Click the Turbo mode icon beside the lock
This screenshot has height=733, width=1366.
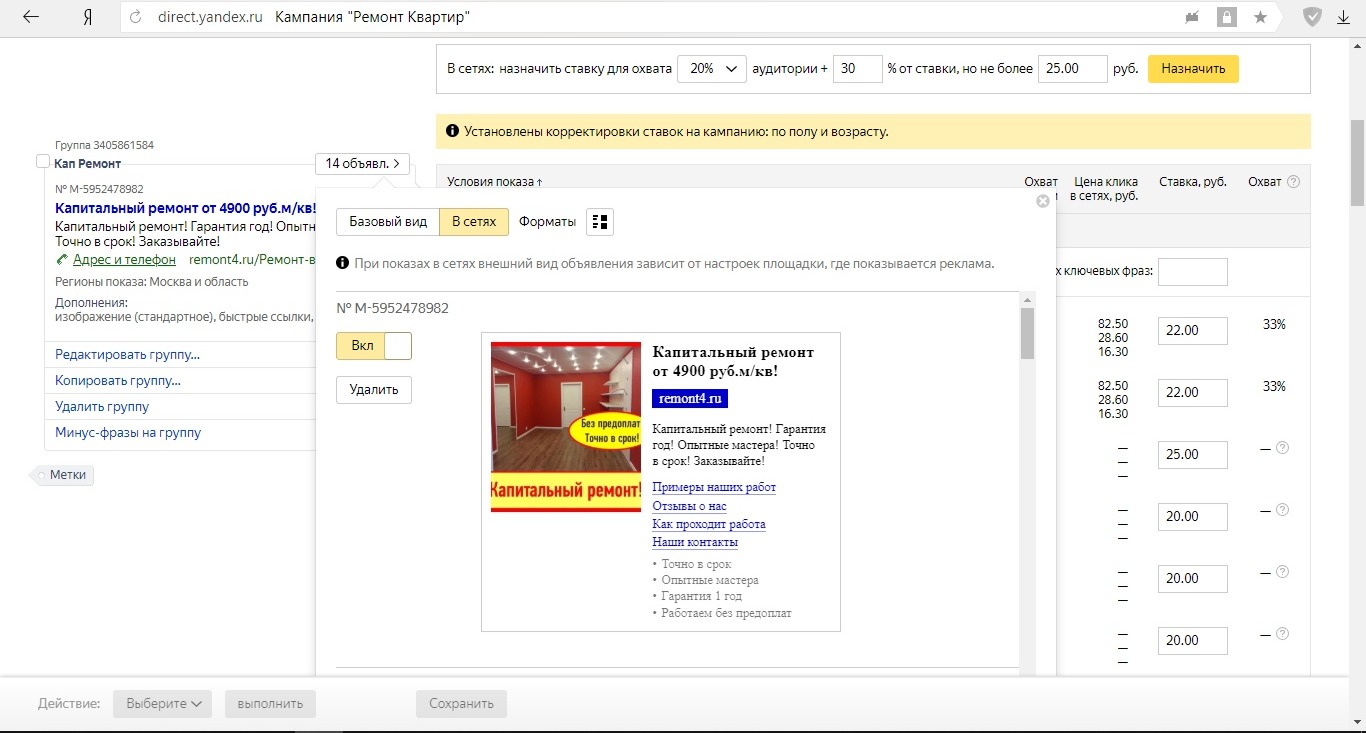coord(1191,17)
